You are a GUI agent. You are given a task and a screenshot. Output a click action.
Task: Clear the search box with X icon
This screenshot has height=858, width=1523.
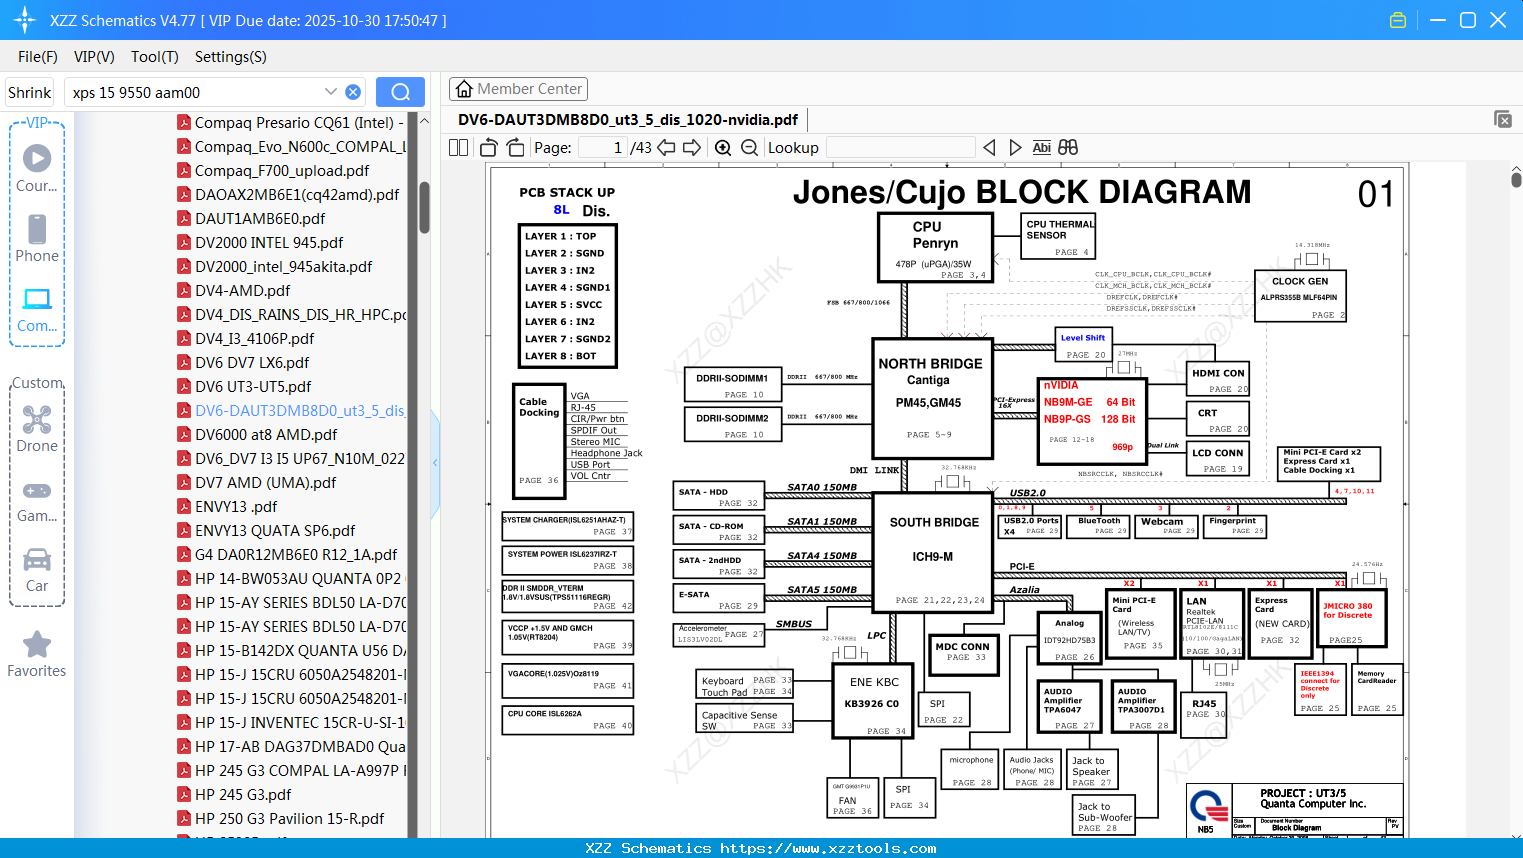click(x=353, y=92)
